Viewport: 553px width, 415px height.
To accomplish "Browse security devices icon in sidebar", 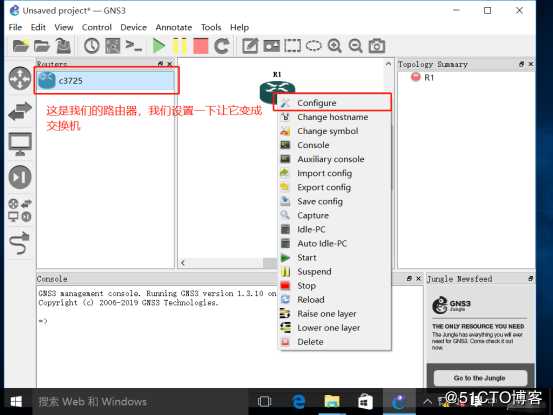I will click(x=20, y=177).
